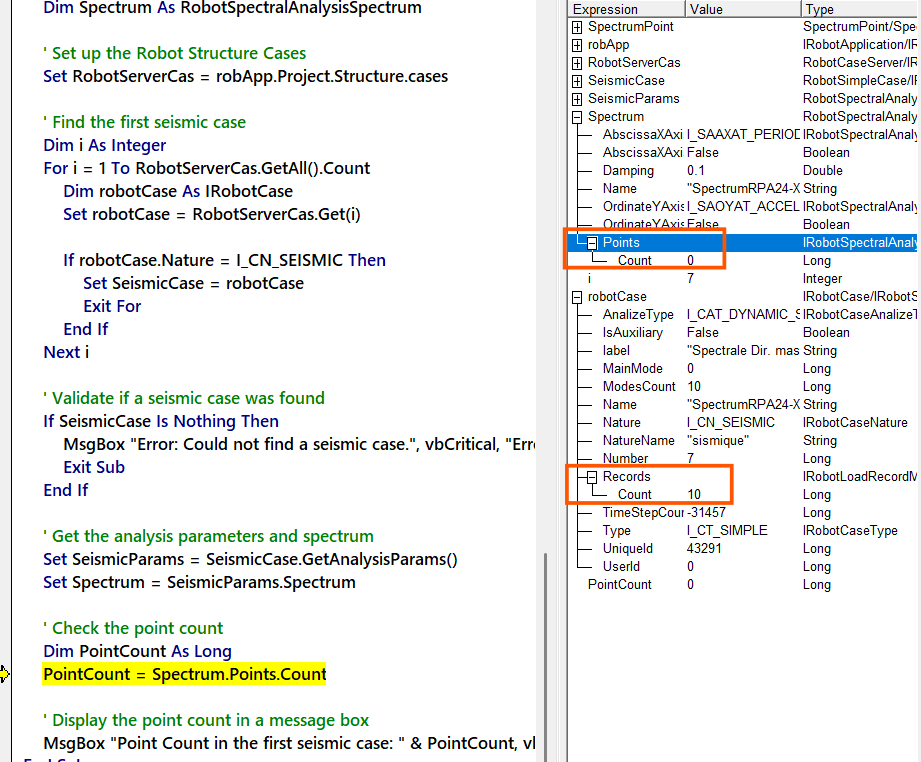The height and width of the screenshot is (762, 921).
Task: Click the Dim robotCase As IRobotCase line
Action: (178, 192)
